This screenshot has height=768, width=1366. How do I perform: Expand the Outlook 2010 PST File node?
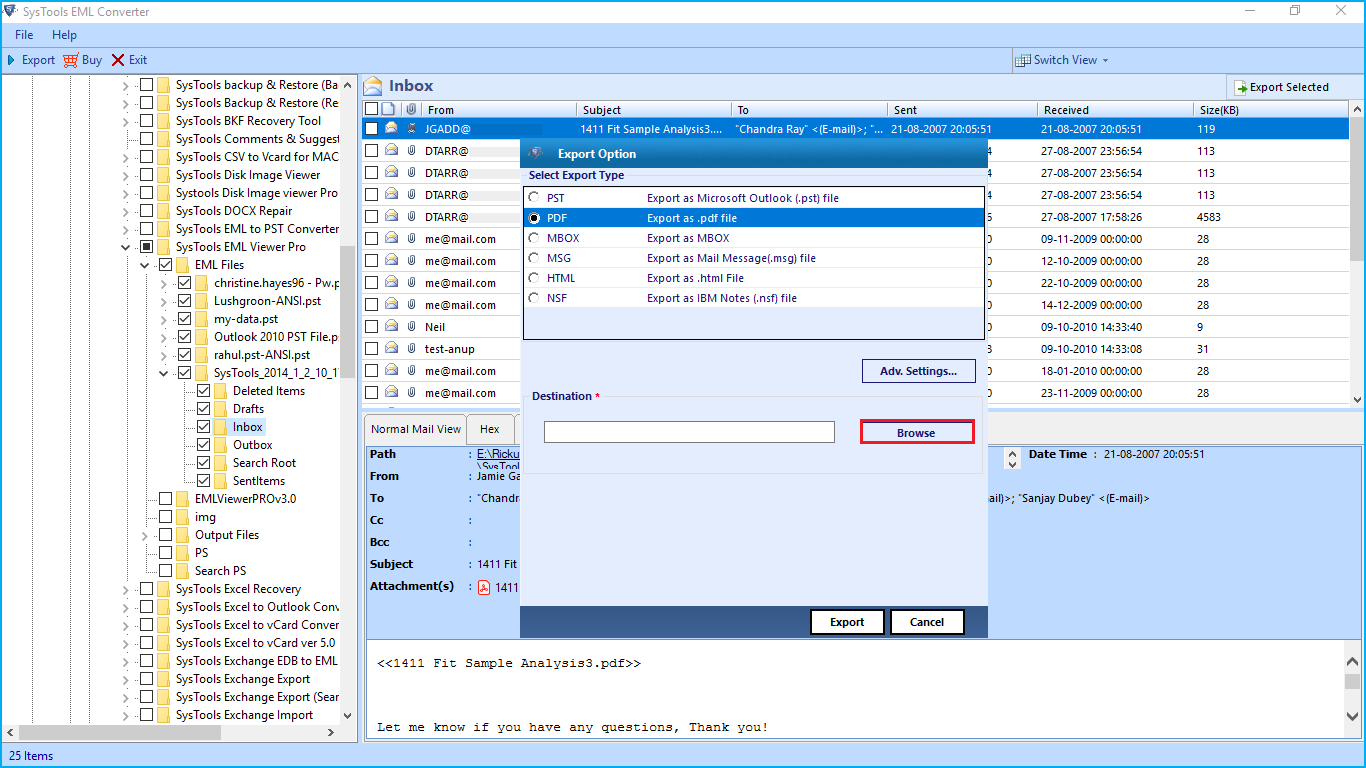pos(164,337)
